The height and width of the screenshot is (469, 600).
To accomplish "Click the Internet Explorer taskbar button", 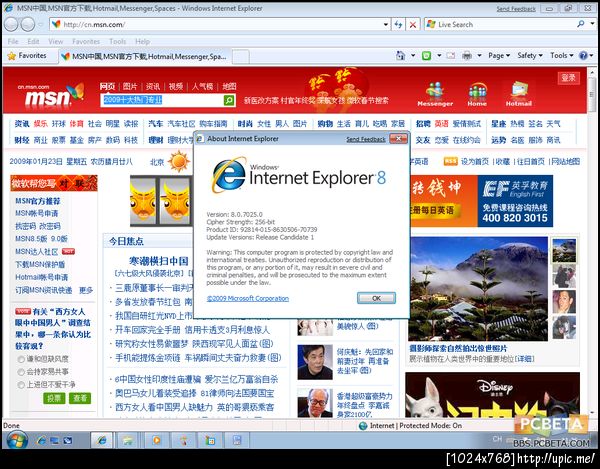I will (x=102, y=440).
